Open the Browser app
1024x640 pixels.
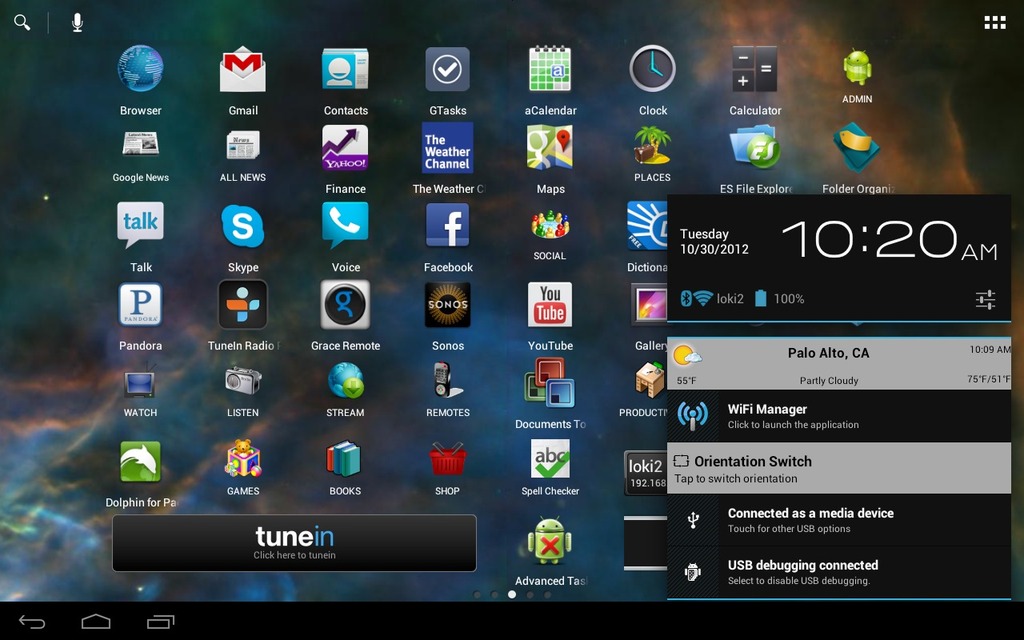140,69
